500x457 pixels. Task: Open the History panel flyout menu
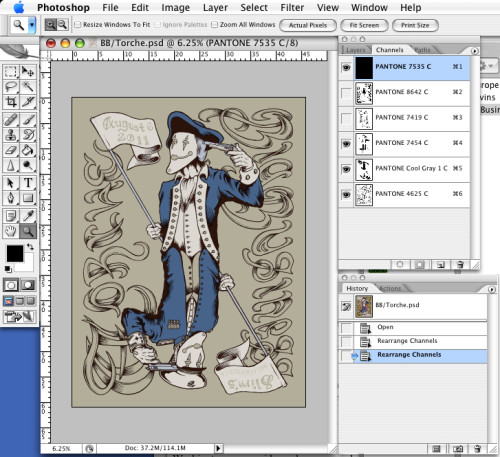click(x=492, y=289)
